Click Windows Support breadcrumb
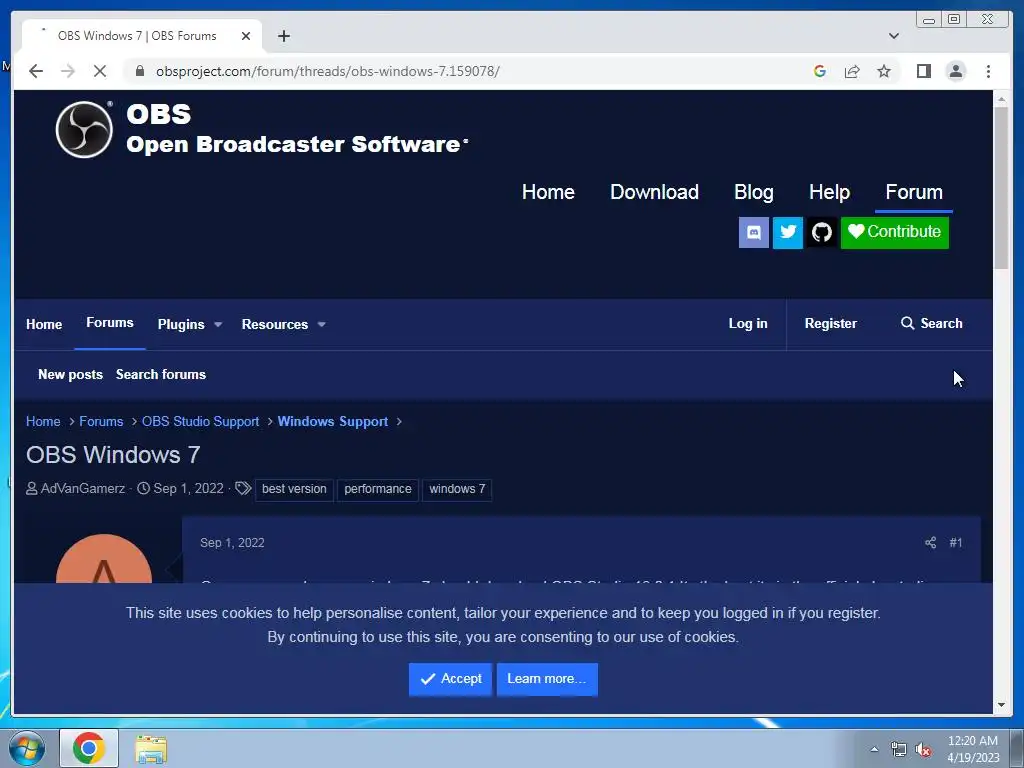1024x768 pixels. pyautogui.click(x=333, y=421)
